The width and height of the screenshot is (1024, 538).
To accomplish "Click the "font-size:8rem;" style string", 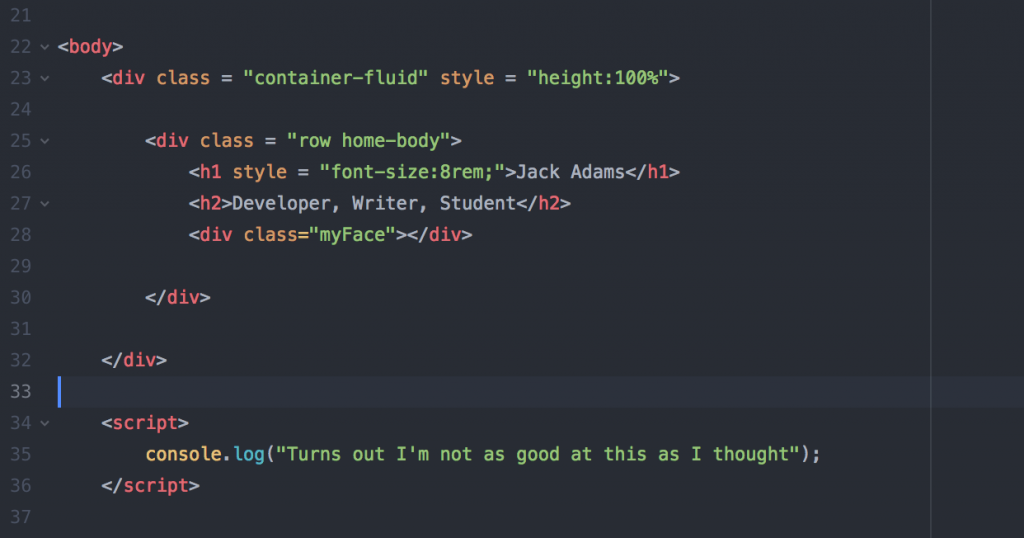I will (412, 172).
